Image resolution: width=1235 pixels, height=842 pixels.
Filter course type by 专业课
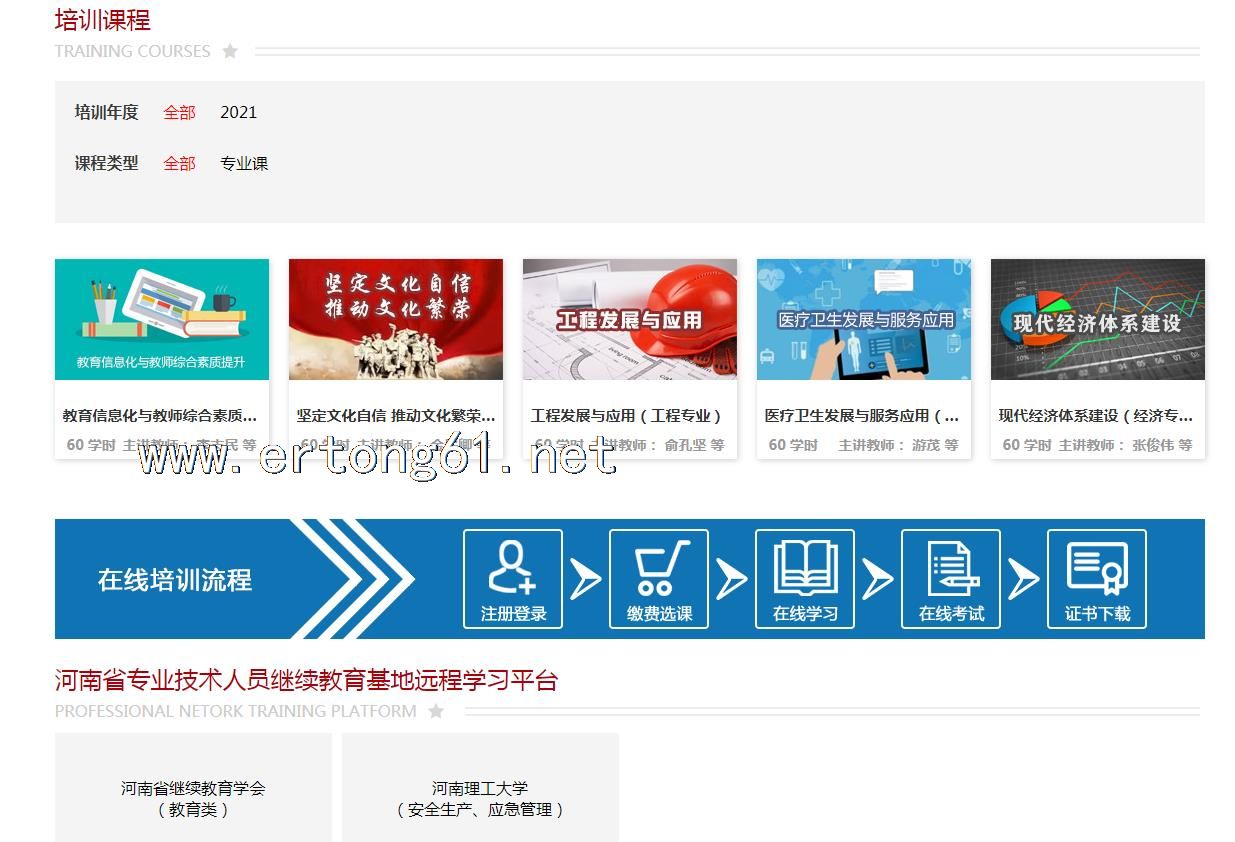point(244,164)
